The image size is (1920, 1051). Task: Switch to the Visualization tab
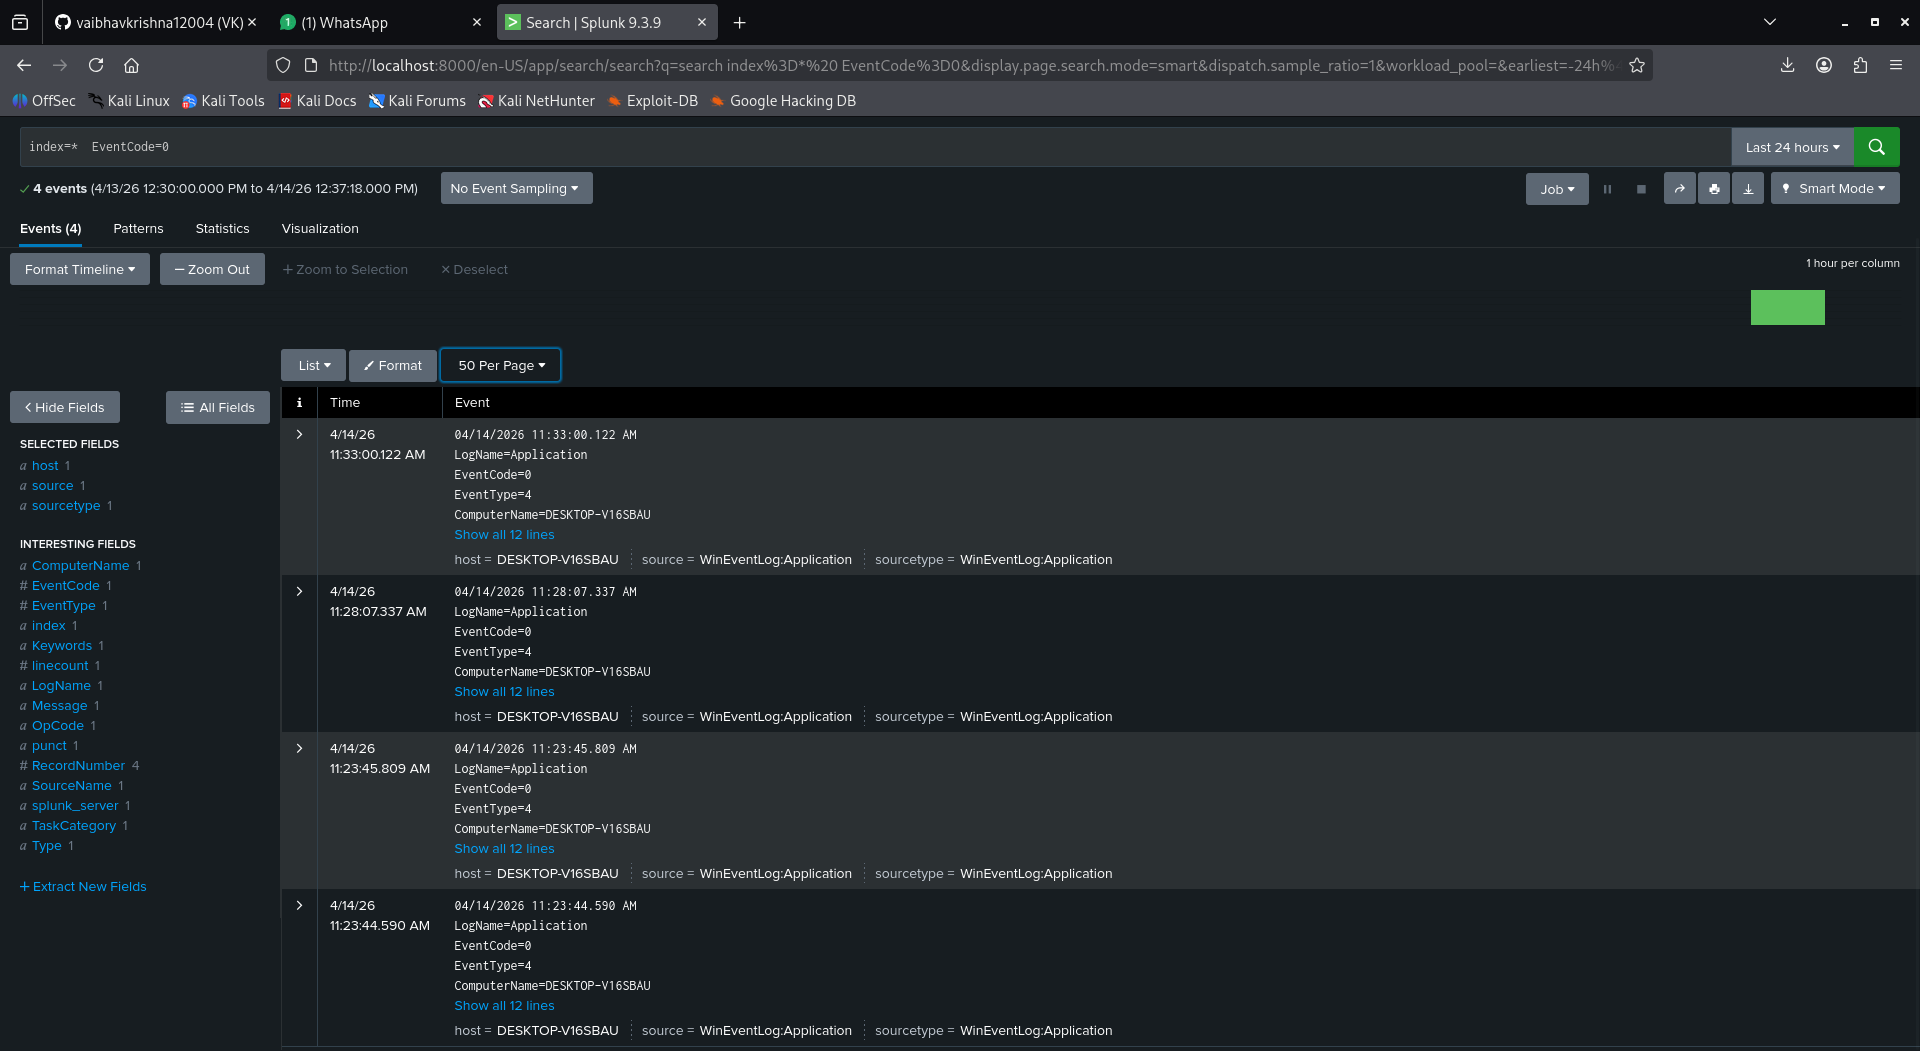click(319, 228)
